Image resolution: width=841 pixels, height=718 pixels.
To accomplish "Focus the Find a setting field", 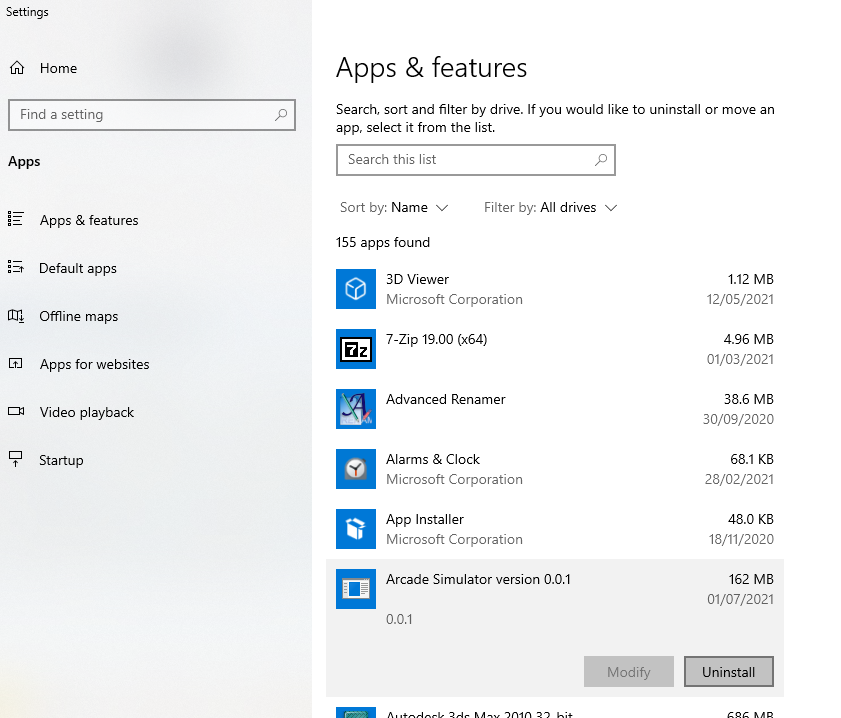I will [152, 115].
